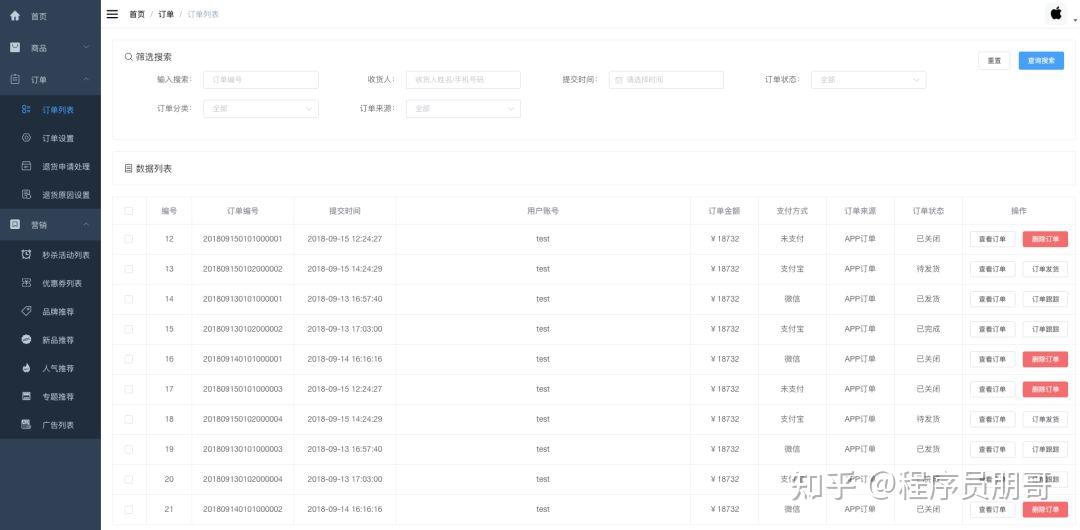Toggle the hamburger sidebar collapse icon
Screen dimensions: 1080x530
pyautogui.click(x=112, y=14)
